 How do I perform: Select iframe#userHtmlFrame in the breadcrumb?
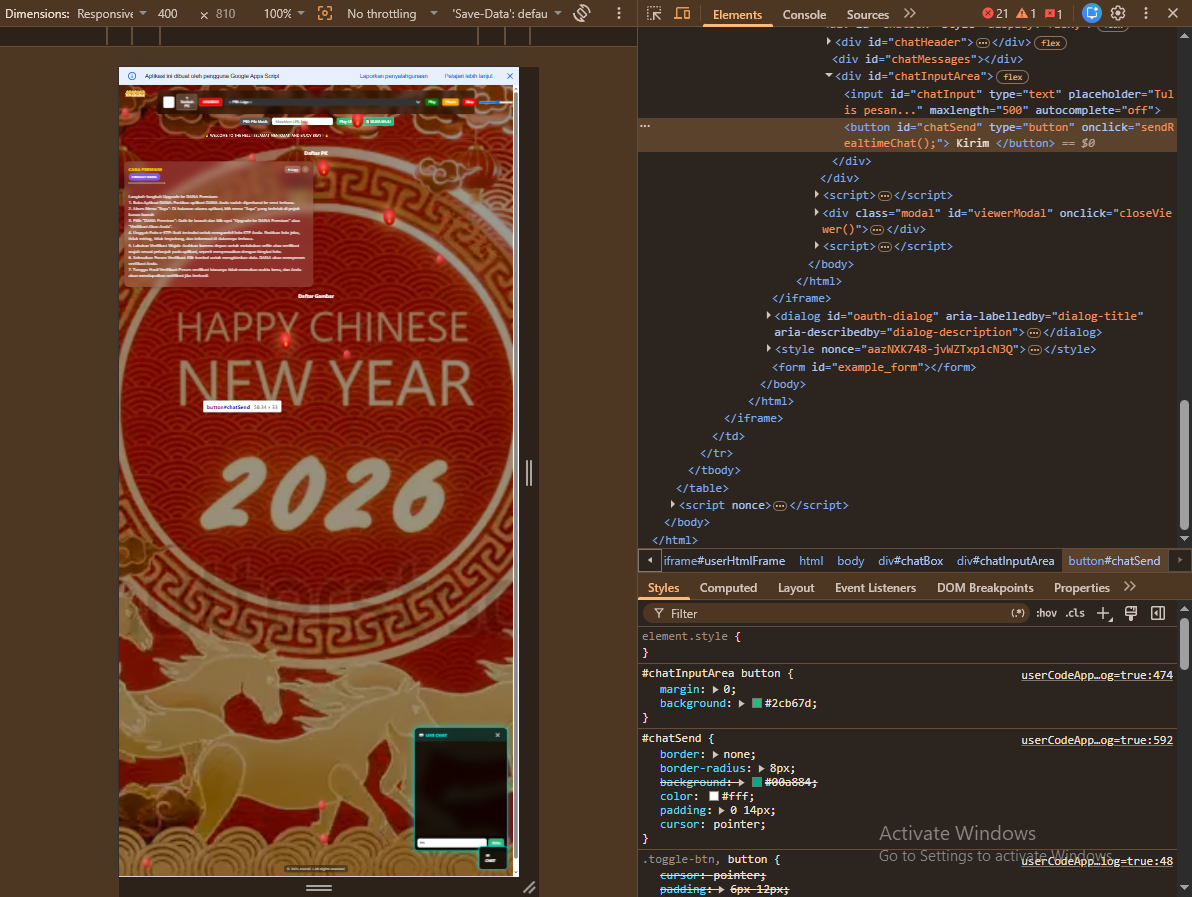coord(724,561)
